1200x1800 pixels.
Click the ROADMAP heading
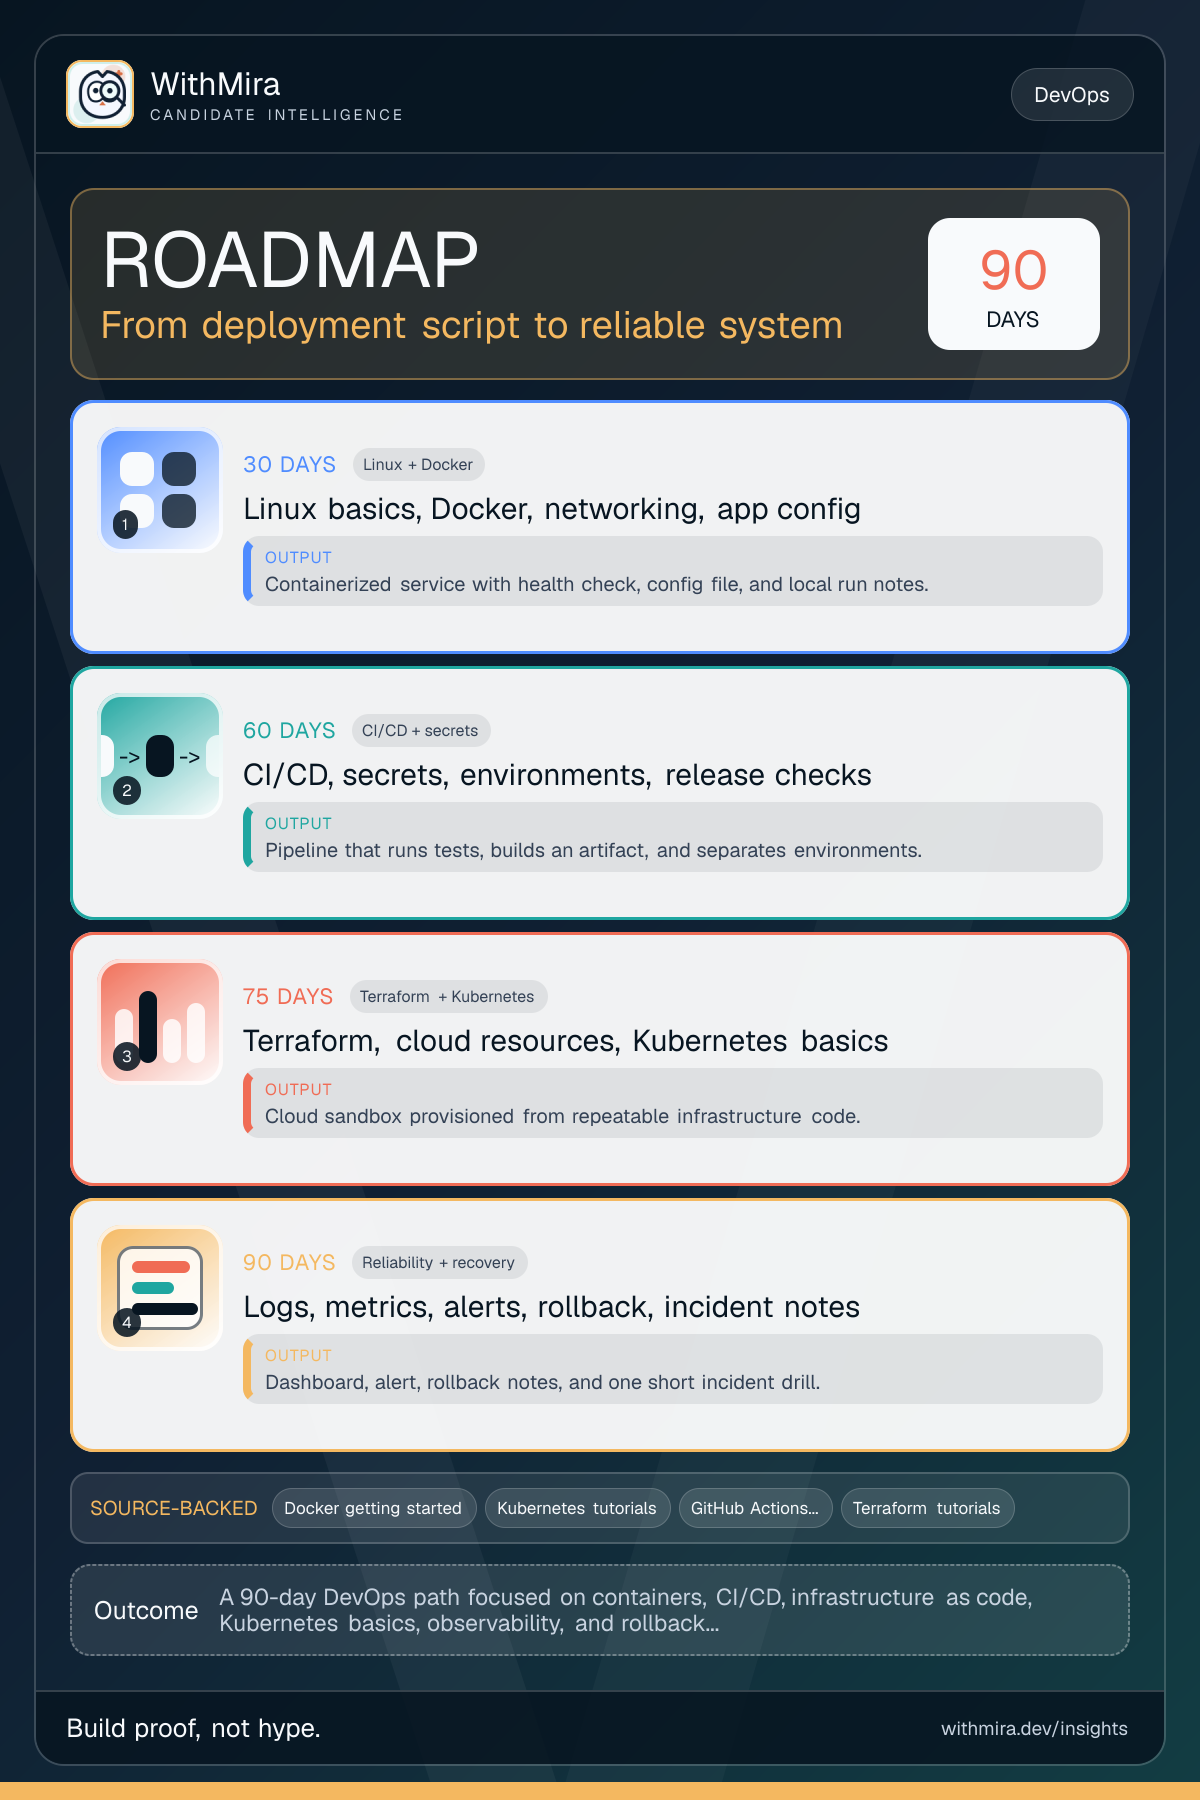291,260
